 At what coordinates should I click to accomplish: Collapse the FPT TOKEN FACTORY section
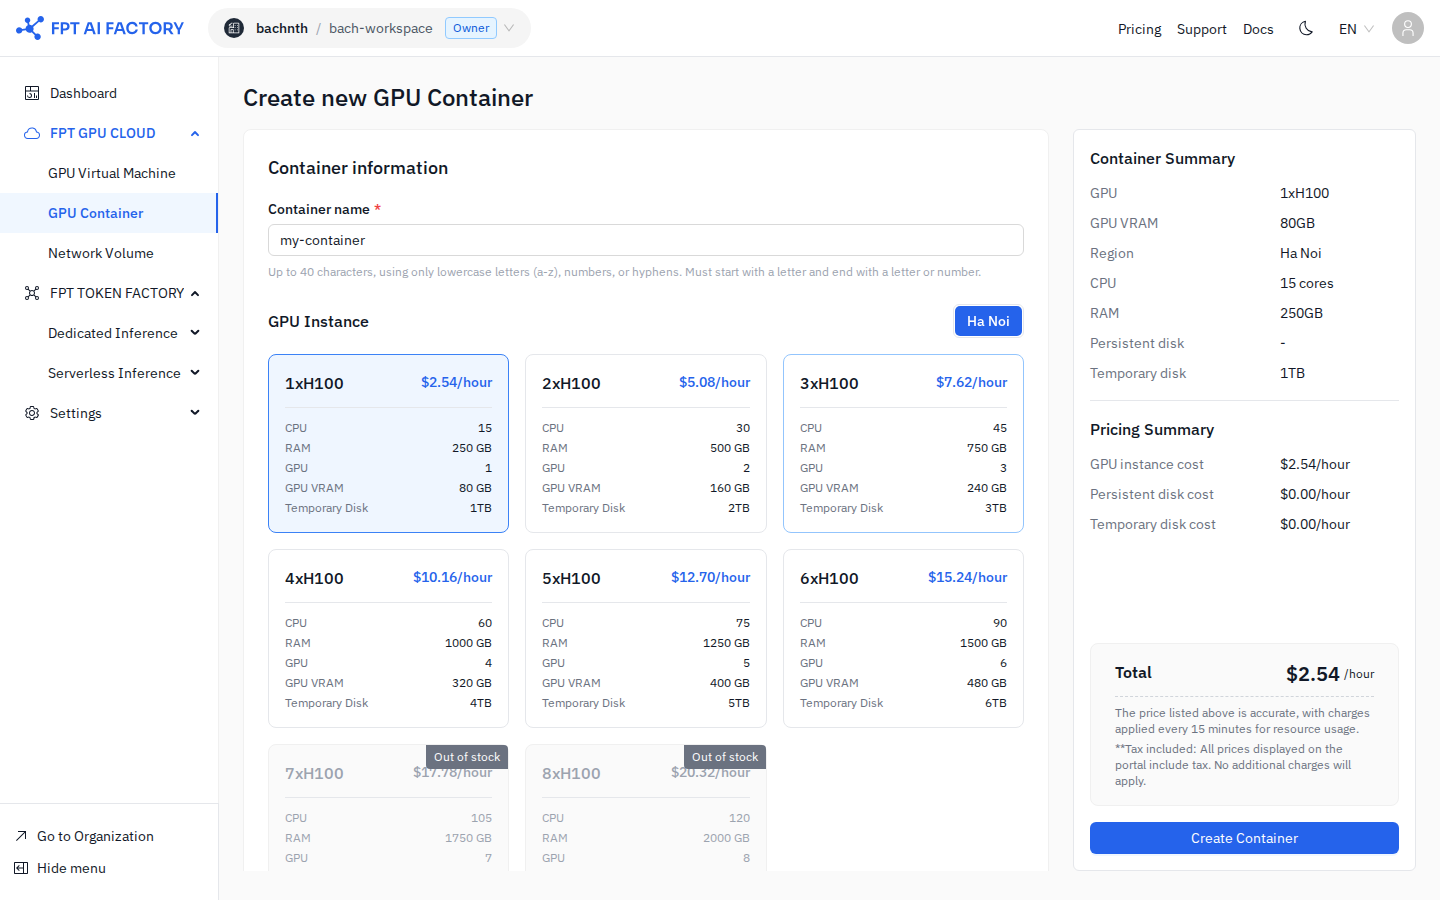point(195,293)
